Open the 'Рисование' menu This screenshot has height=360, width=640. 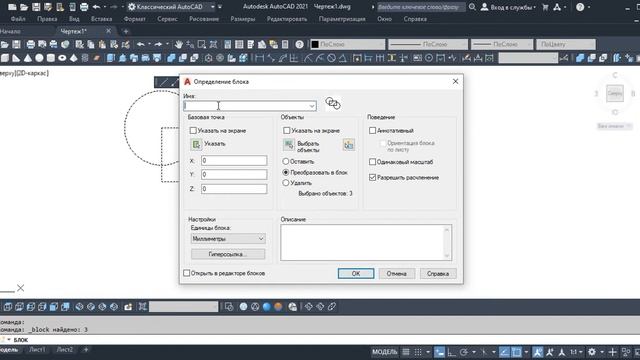click(x=204, y=19)
